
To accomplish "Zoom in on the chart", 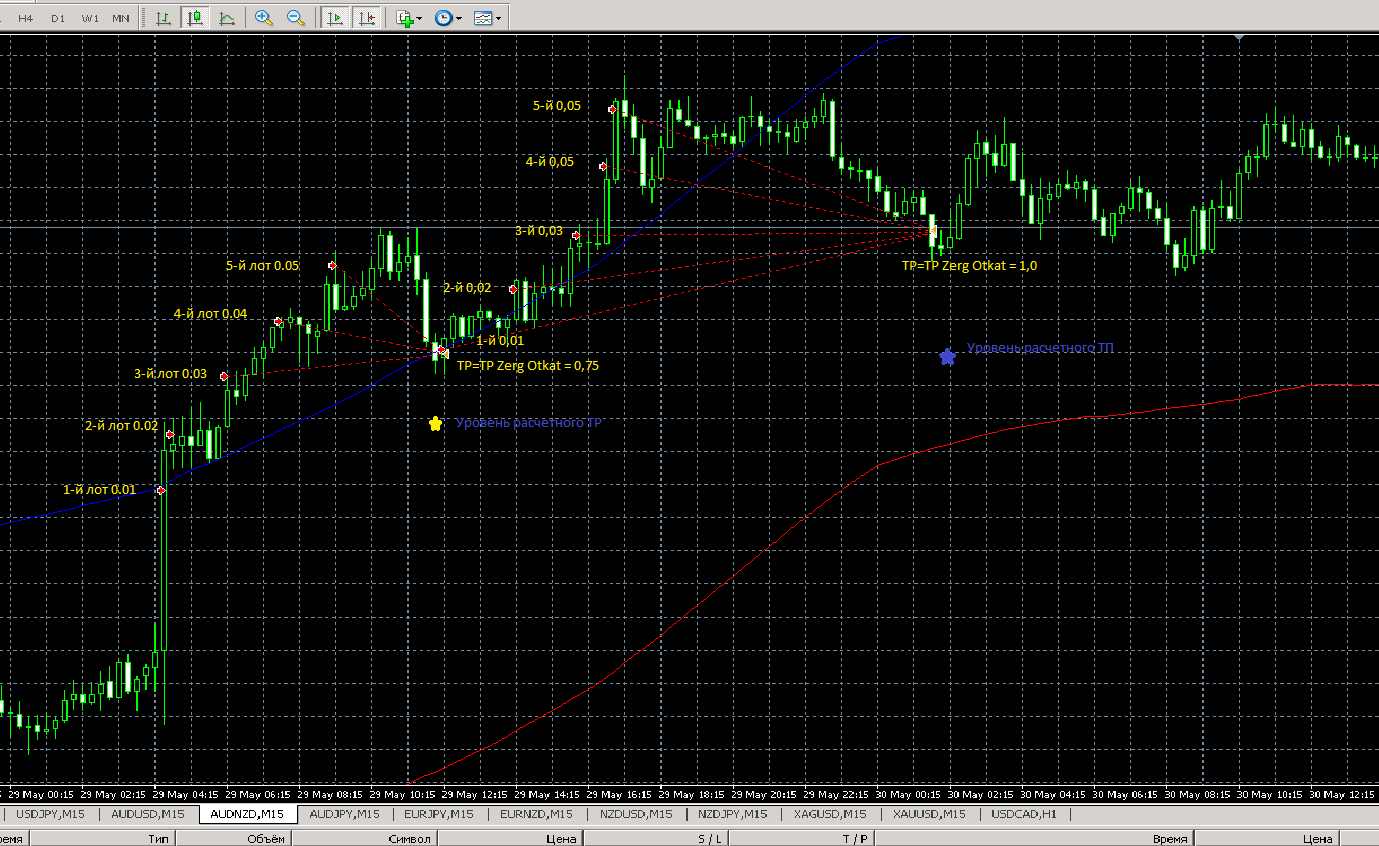I will point(264,17).
